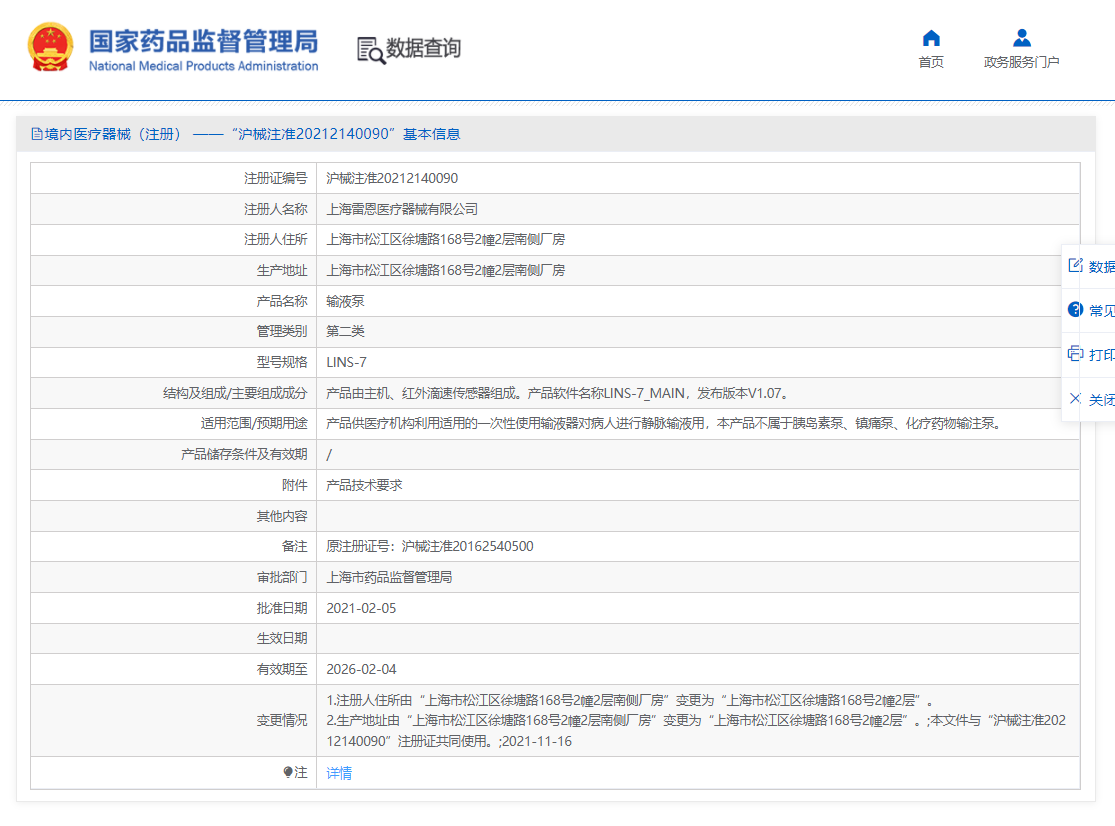Open the 详情 details link
The image size is (1115, 826).
point(339,773)
